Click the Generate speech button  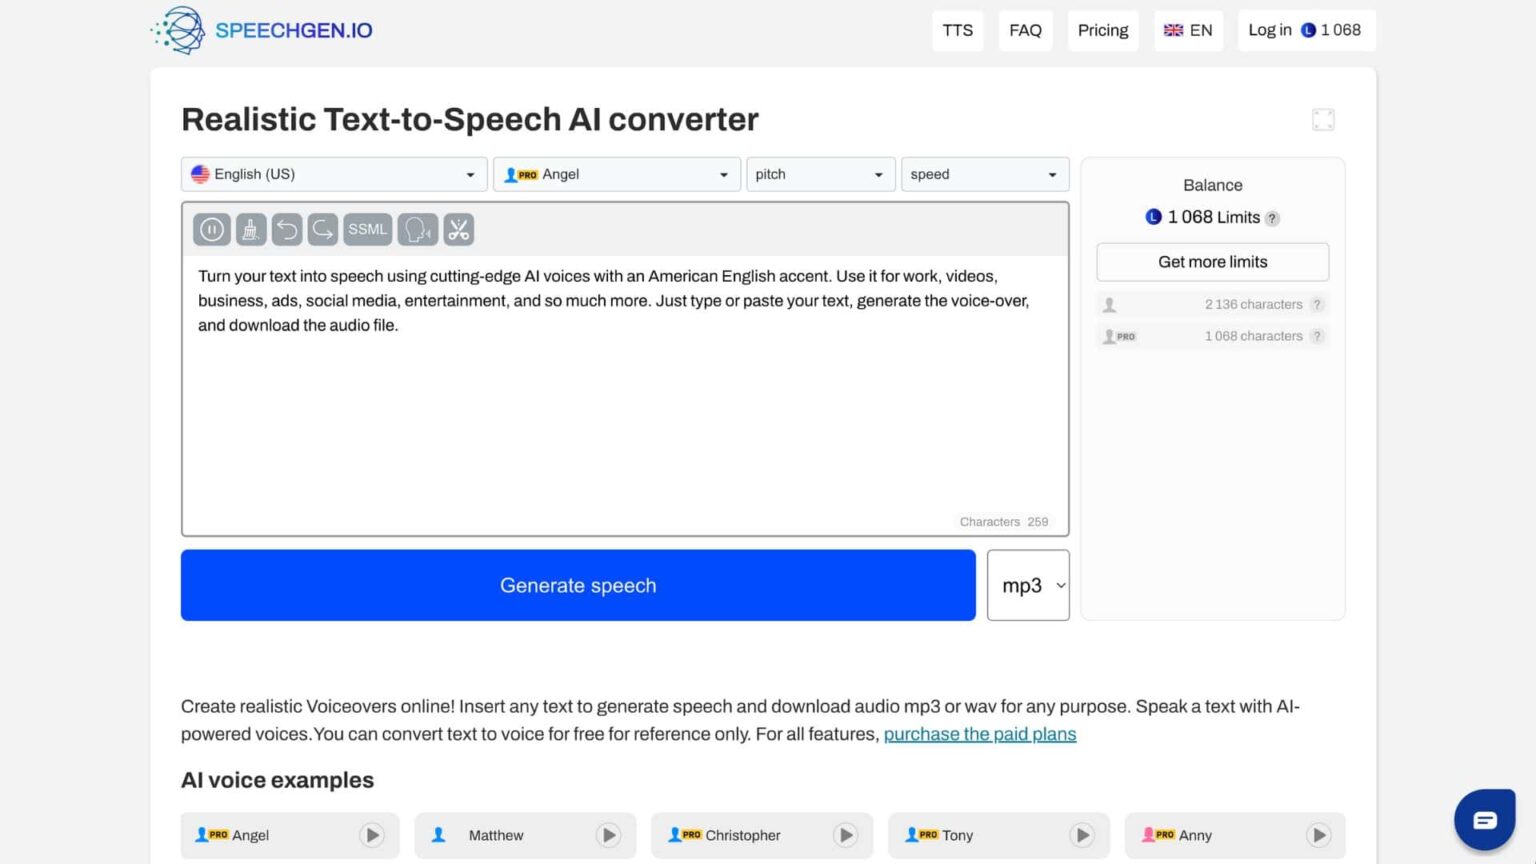pos(578,585)
